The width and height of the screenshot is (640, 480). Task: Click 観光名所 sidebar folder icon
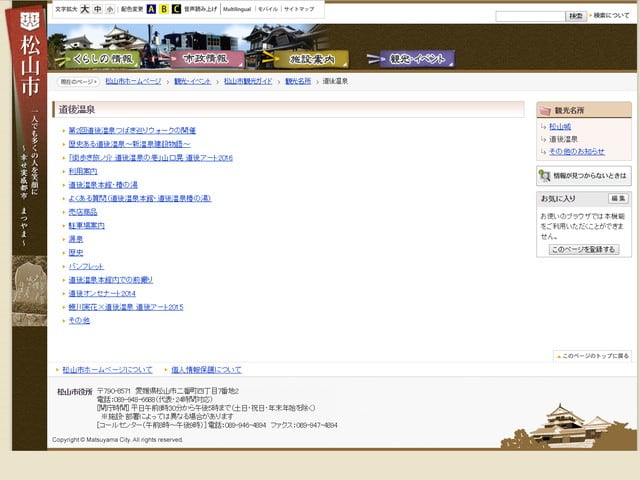(x=545, y=111)
